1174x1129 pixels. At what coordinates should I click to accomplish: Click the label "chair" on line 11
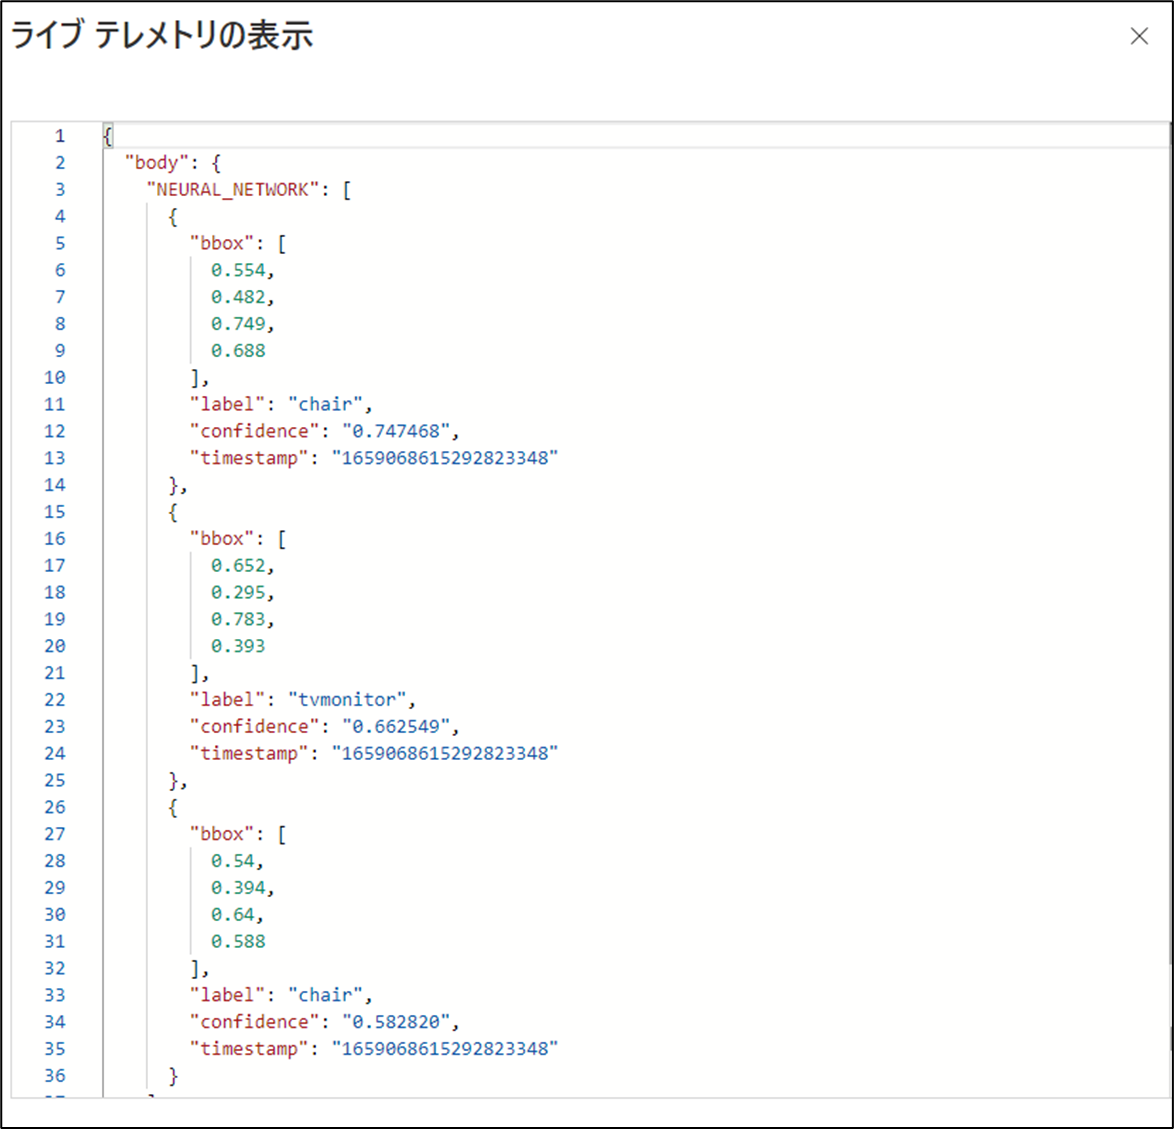point(325,404)
